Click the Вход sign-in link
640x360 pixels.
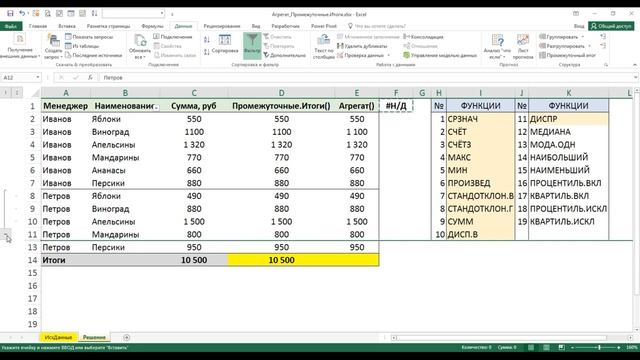coord(579,26)
